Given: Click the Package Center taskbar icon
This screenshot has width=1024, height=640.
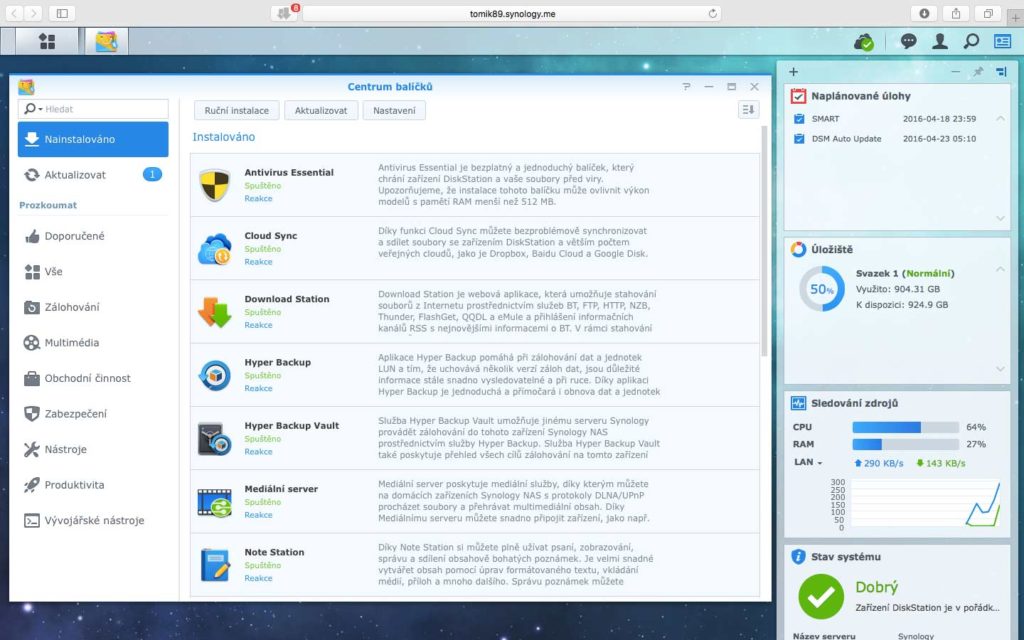Looking at the screenshot, I should tap(106, 41).
